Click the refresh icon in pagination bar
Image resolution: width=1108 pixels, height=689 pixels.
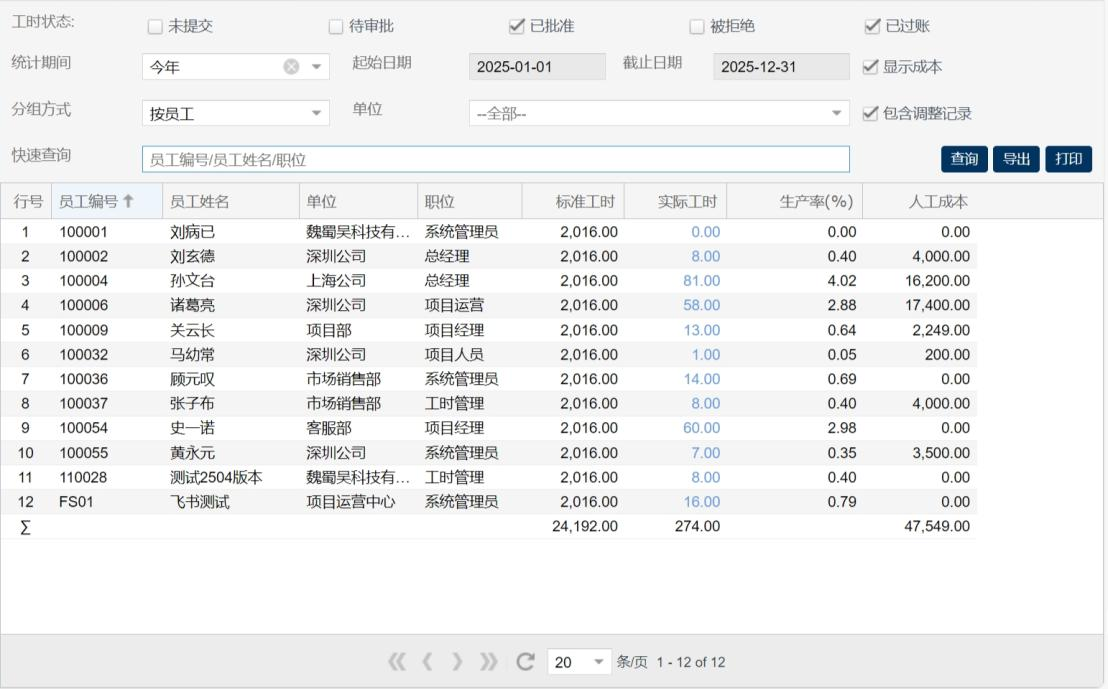524,662
